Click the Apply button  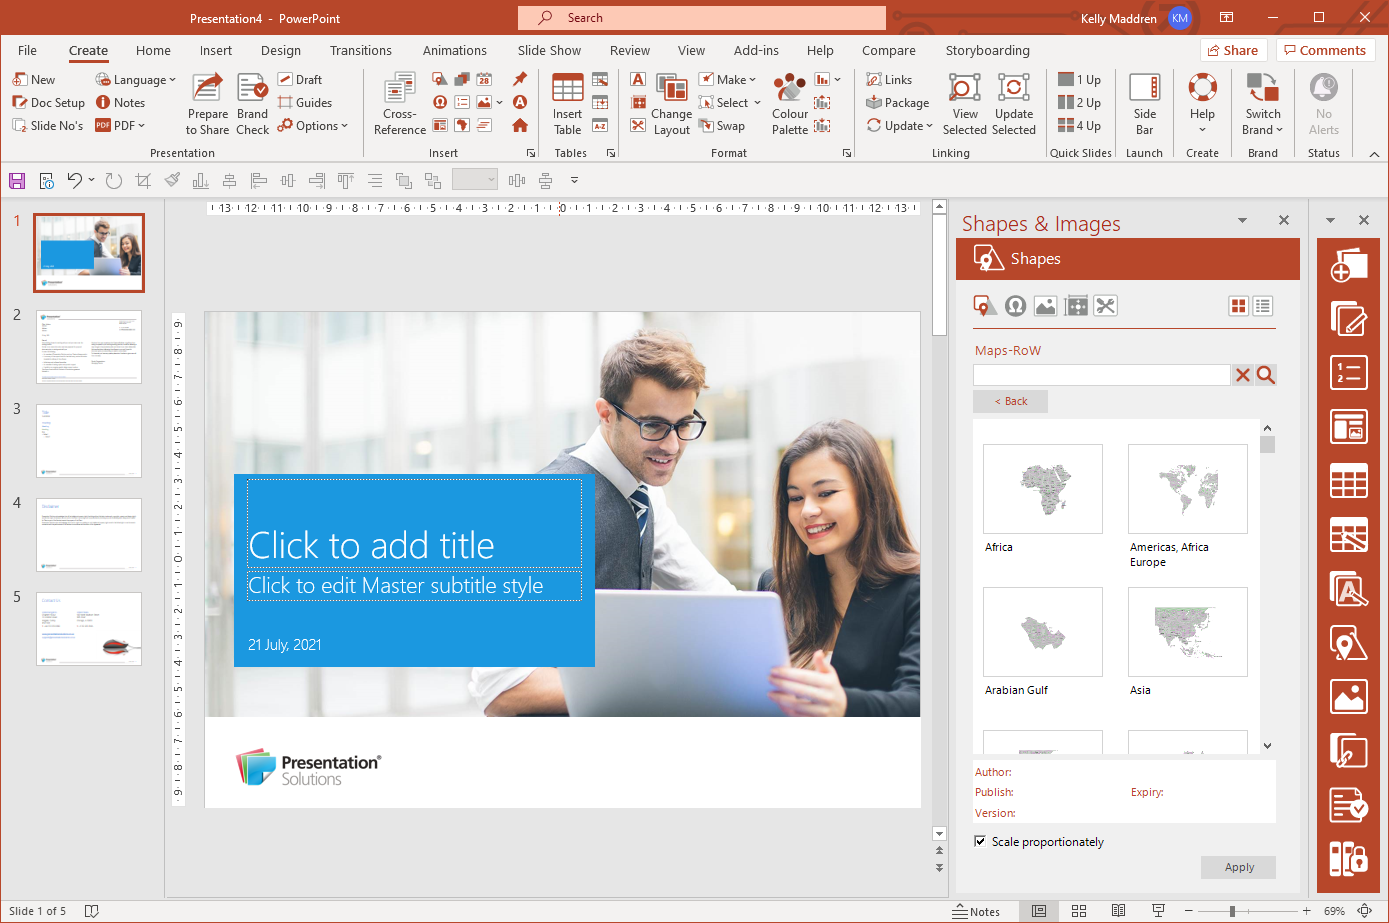coord(1238,867)
